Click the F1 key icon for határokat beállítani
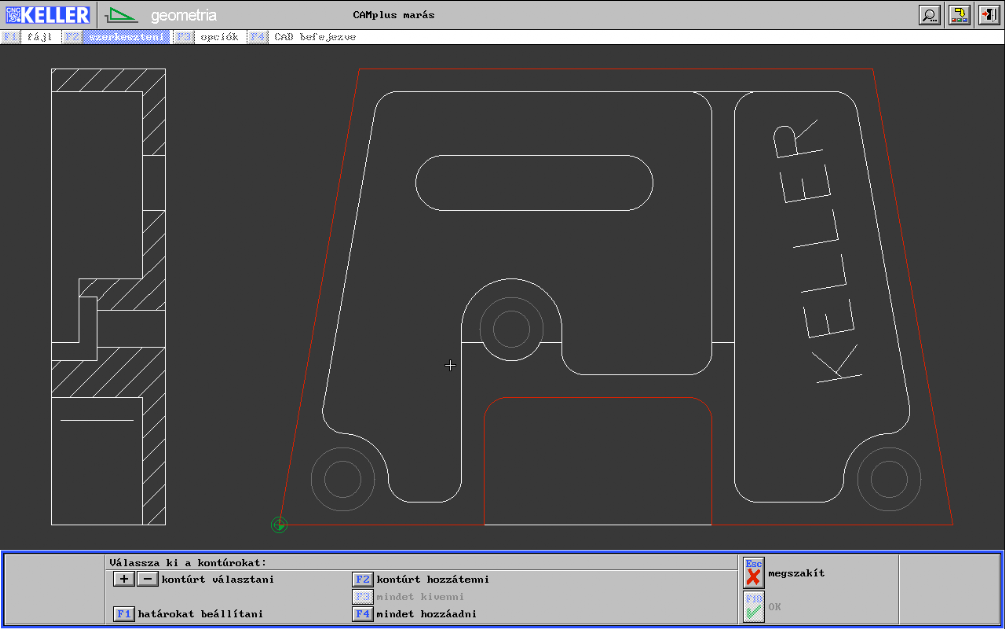 coord(124,614)
